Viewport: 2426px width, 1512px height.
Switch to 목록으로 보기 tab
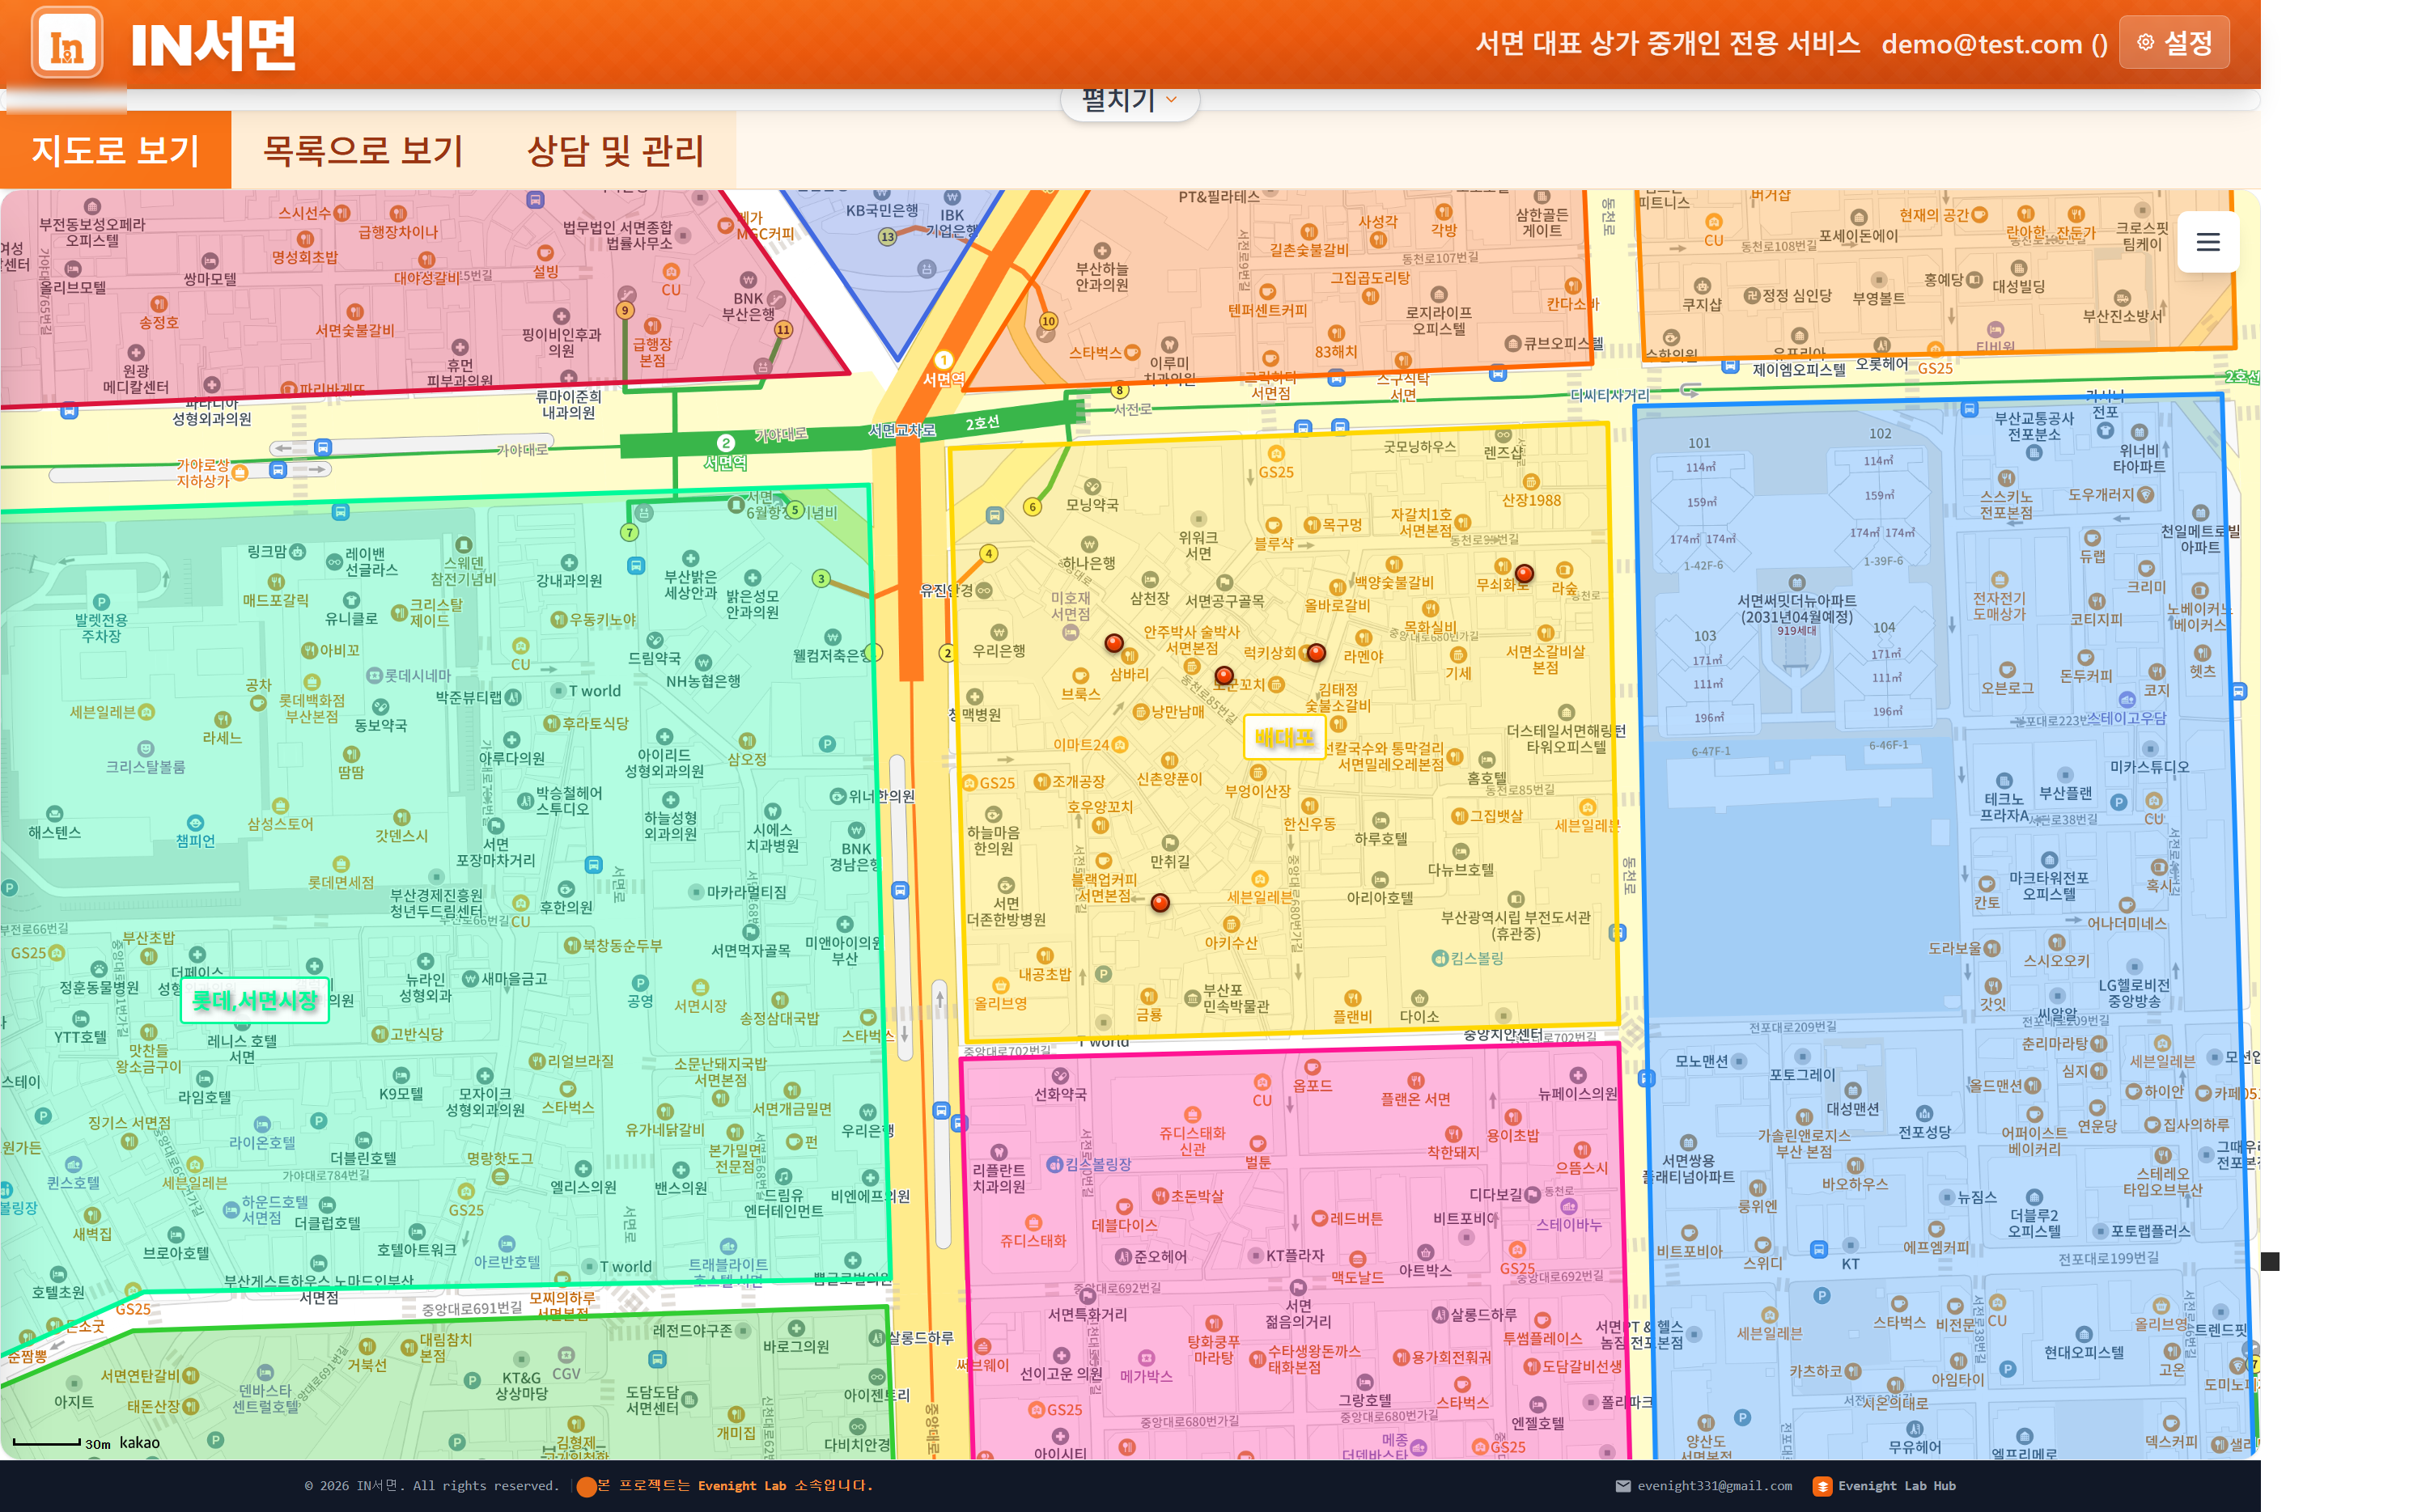(x=362, y=150)
